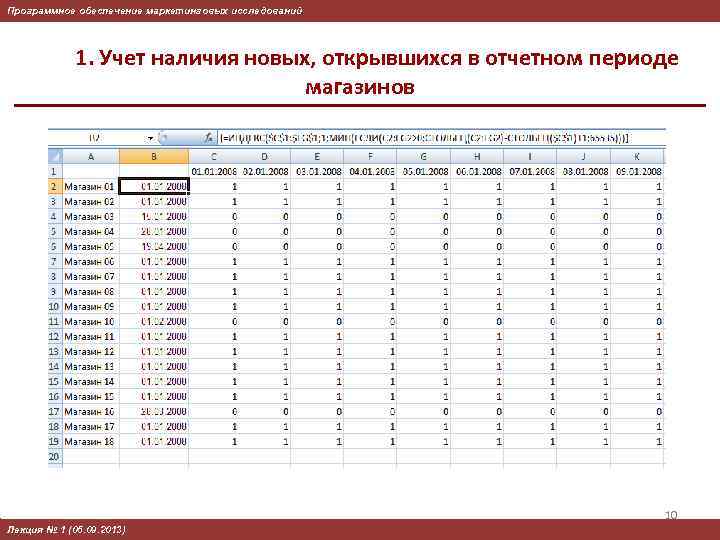Click cell 'Магазин 01'

tap(90, 187)
